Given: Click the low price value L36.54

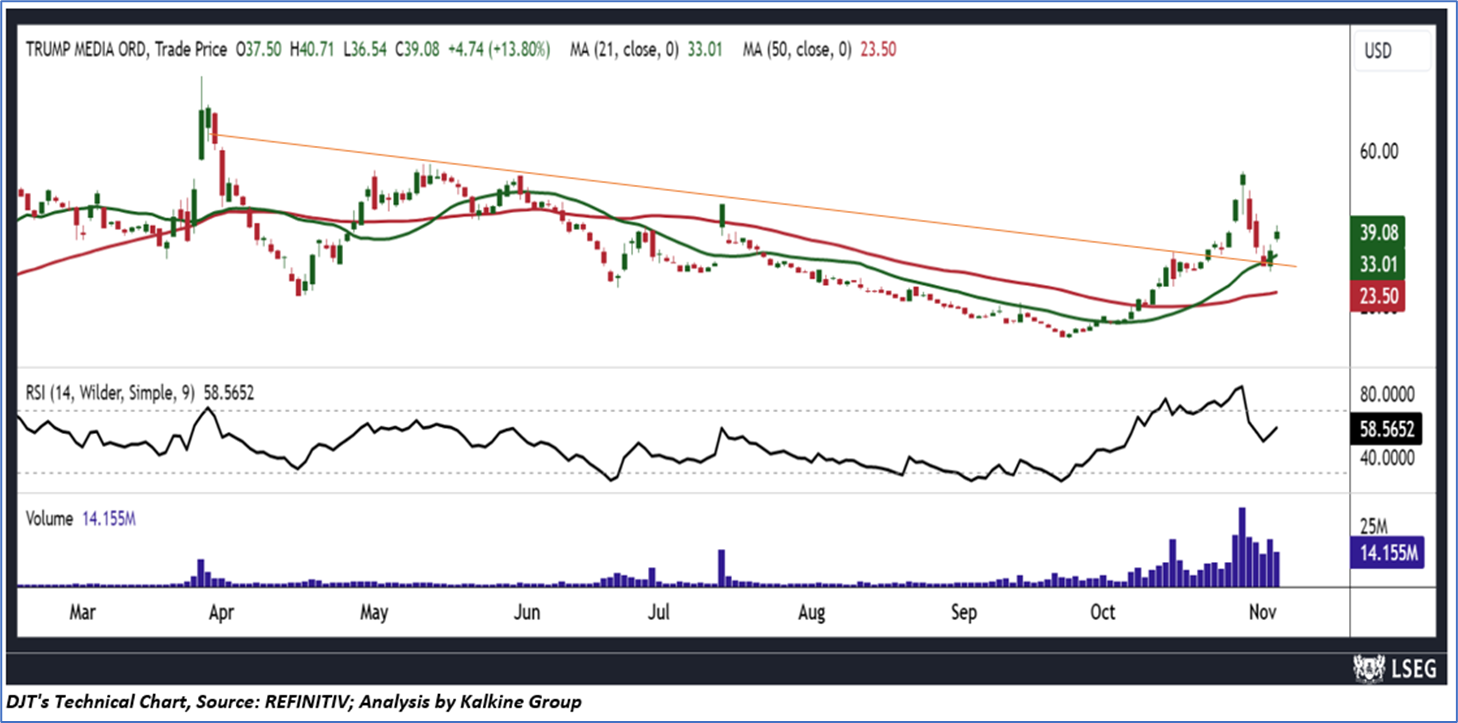Looking at the screenshot, I should 367,48.
